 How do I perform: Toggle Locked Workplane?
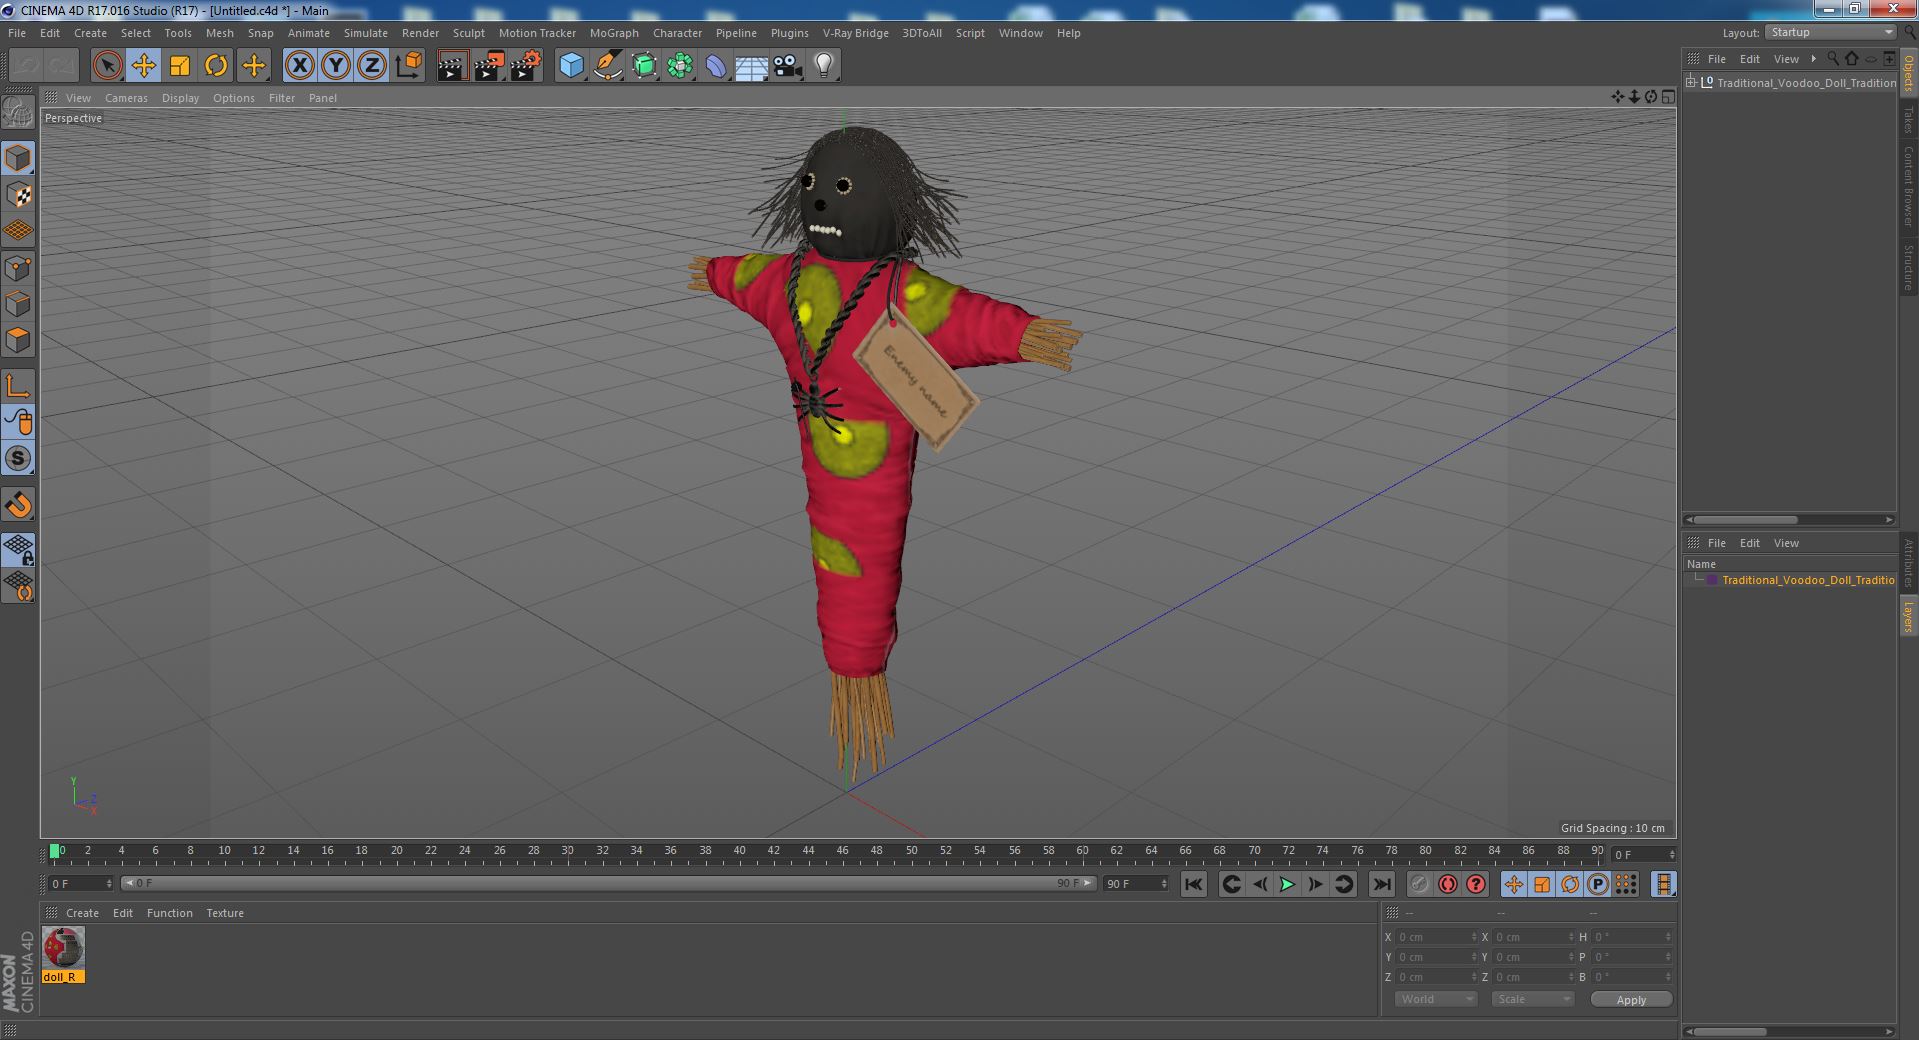(18, 549)
